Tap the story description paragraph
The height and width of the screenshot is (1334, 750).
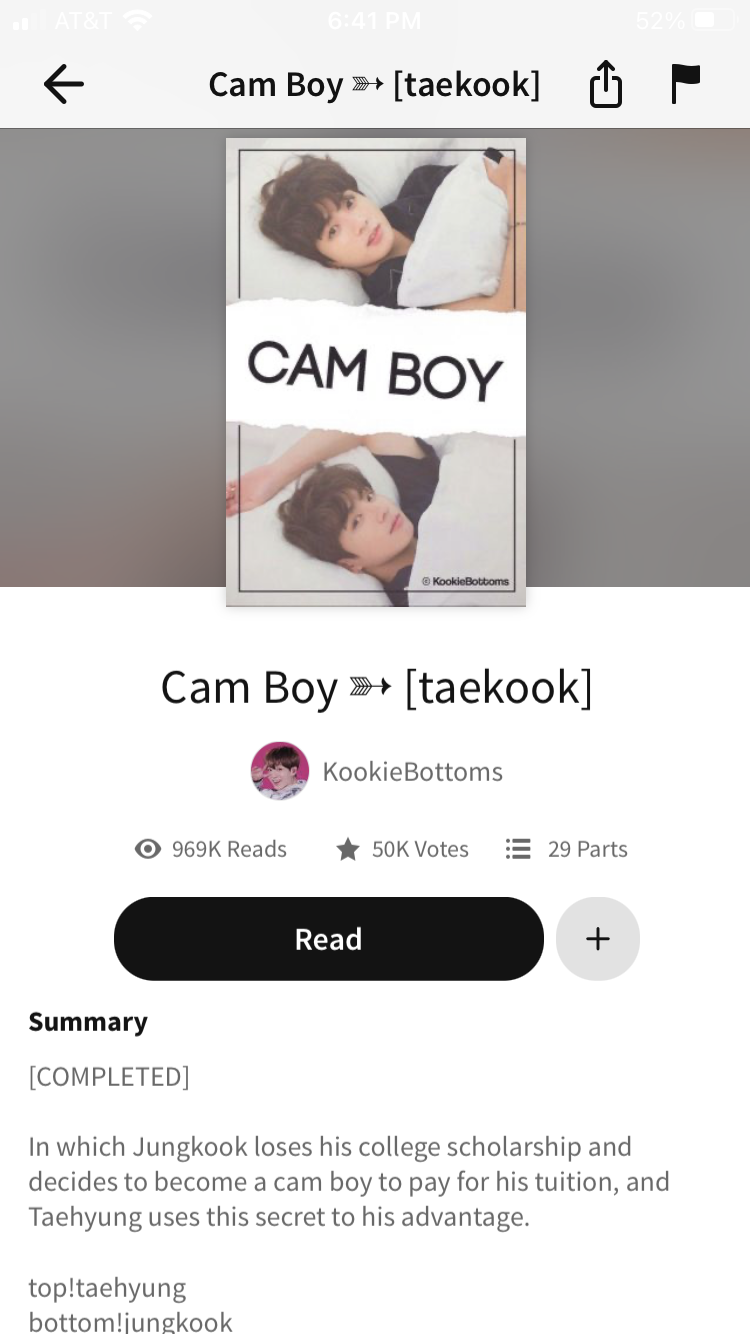point(349,1181)
